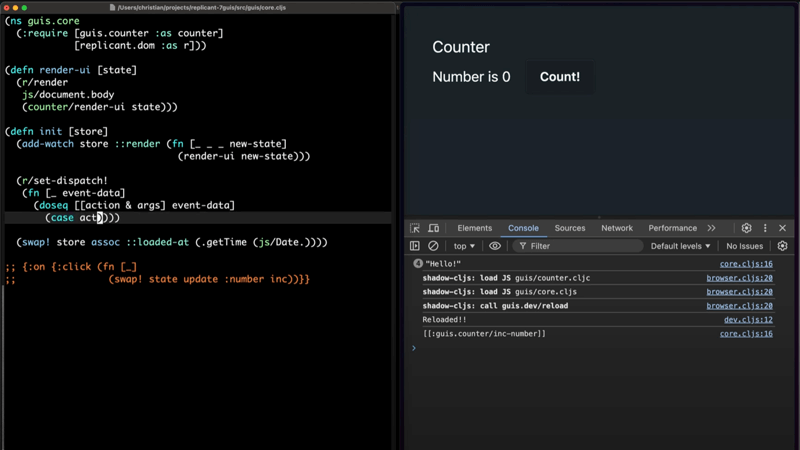
Task: Close the DevTools panel
Action: [x=783, y=228]
